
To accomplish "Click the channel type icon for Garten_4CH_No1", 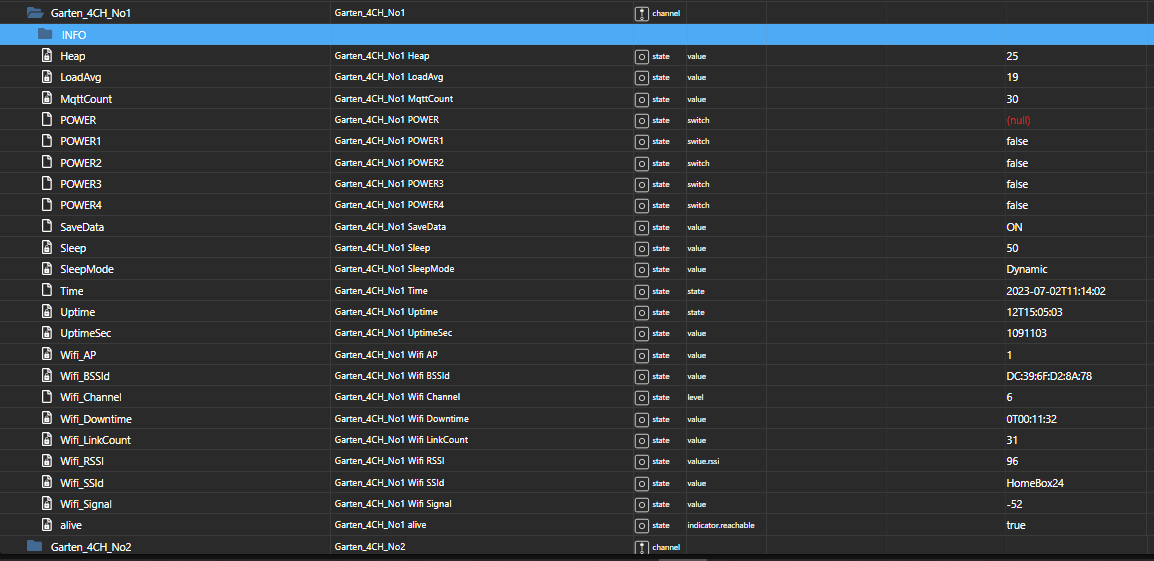I will (x=641, y=13).
